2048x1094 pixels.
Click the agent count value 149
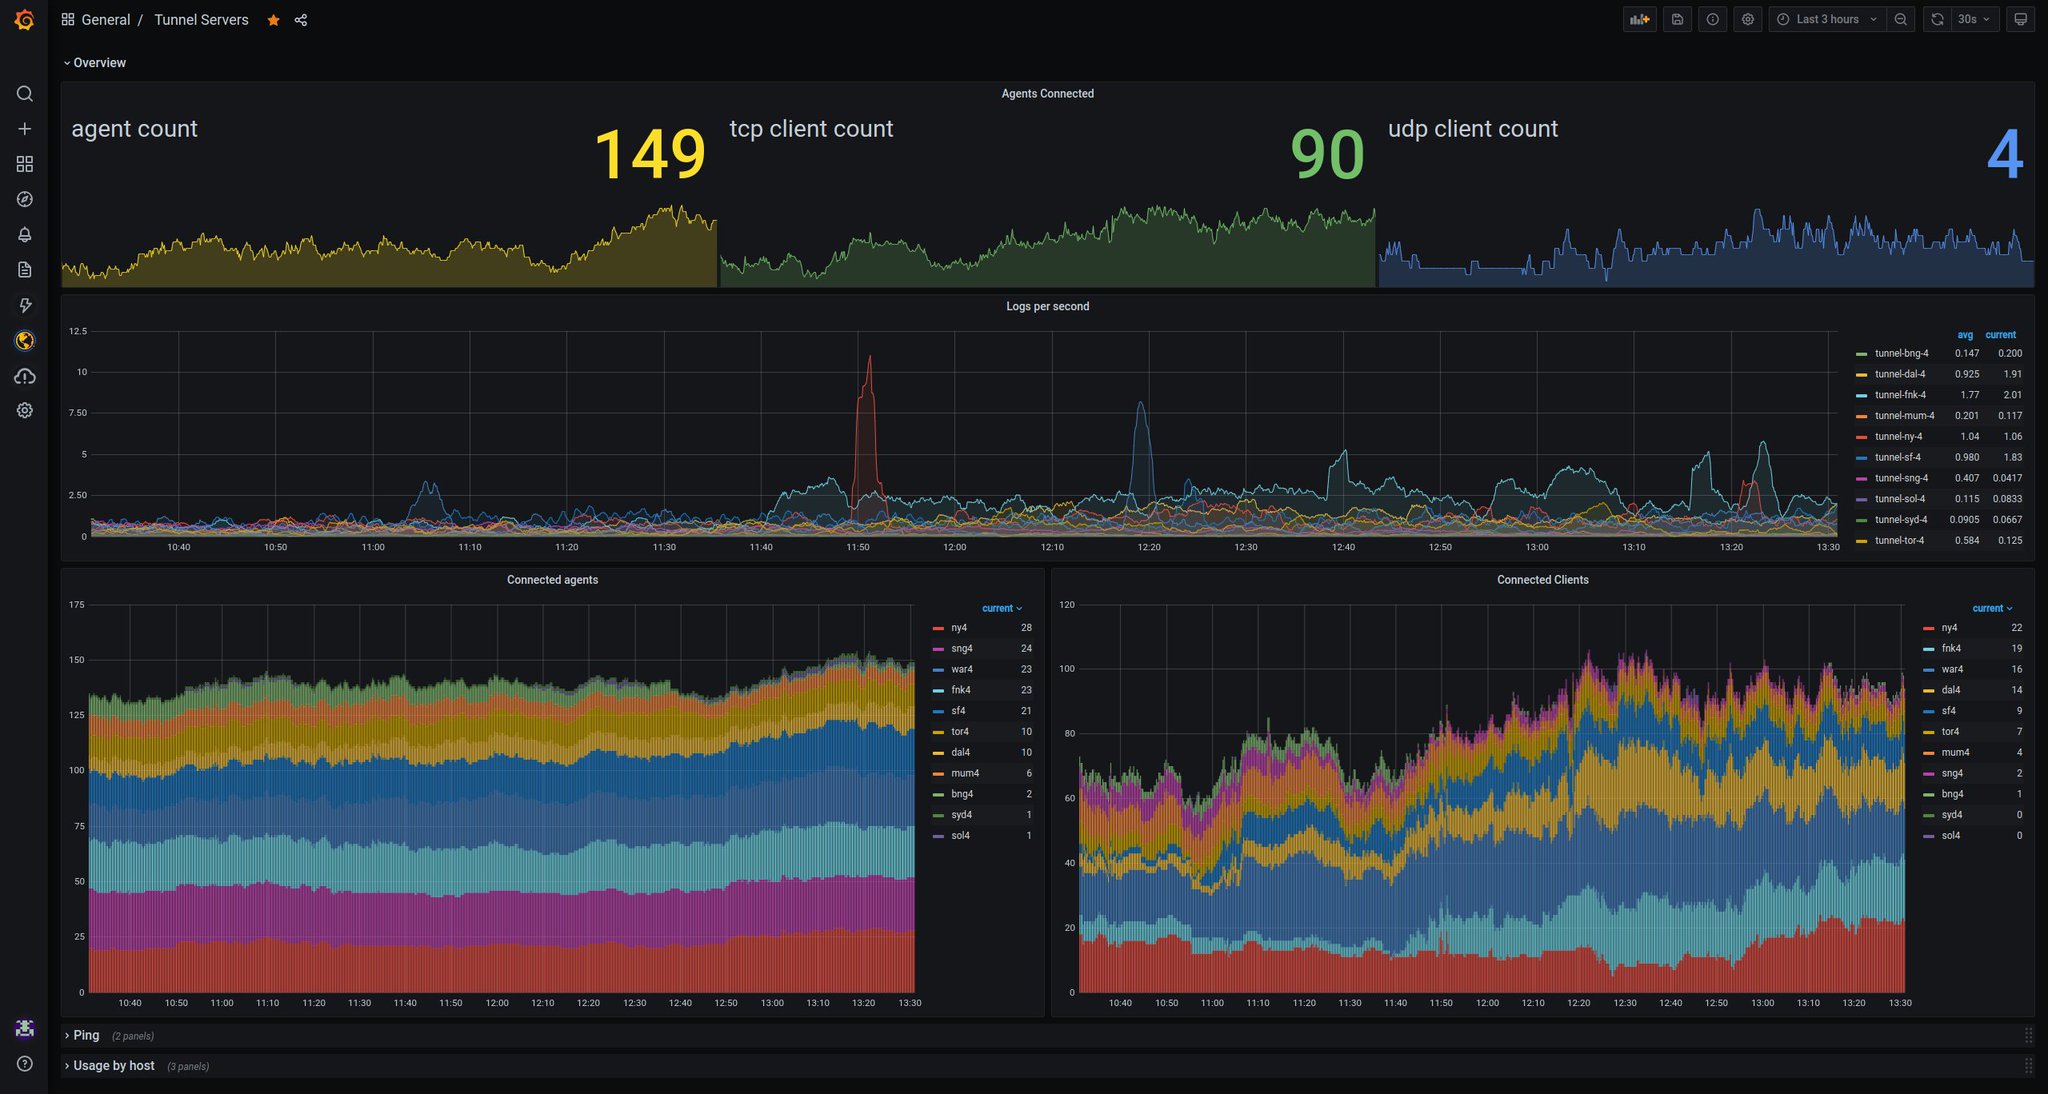(650, 155)
